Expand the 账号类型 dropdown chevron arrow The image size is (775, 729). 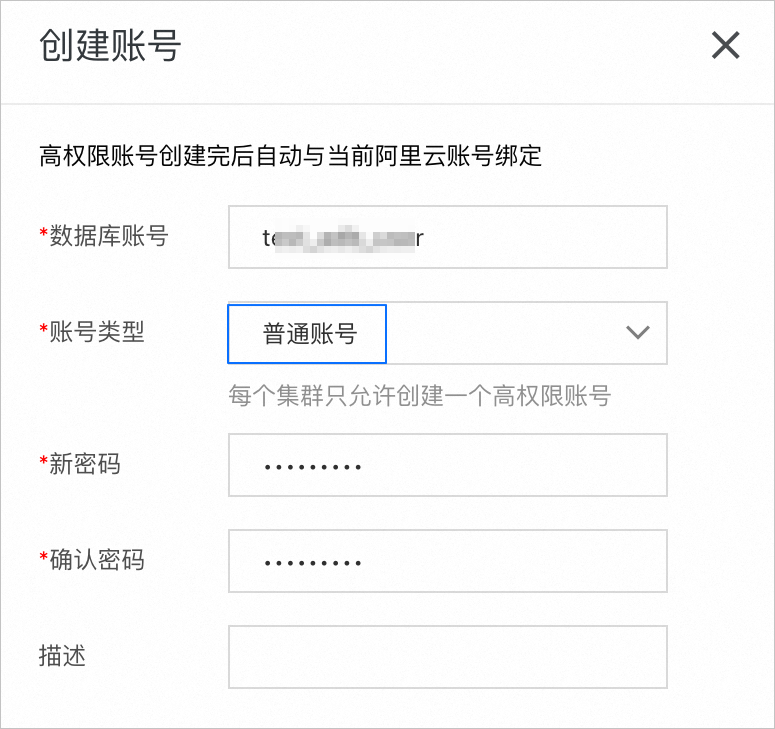[637, 333]
